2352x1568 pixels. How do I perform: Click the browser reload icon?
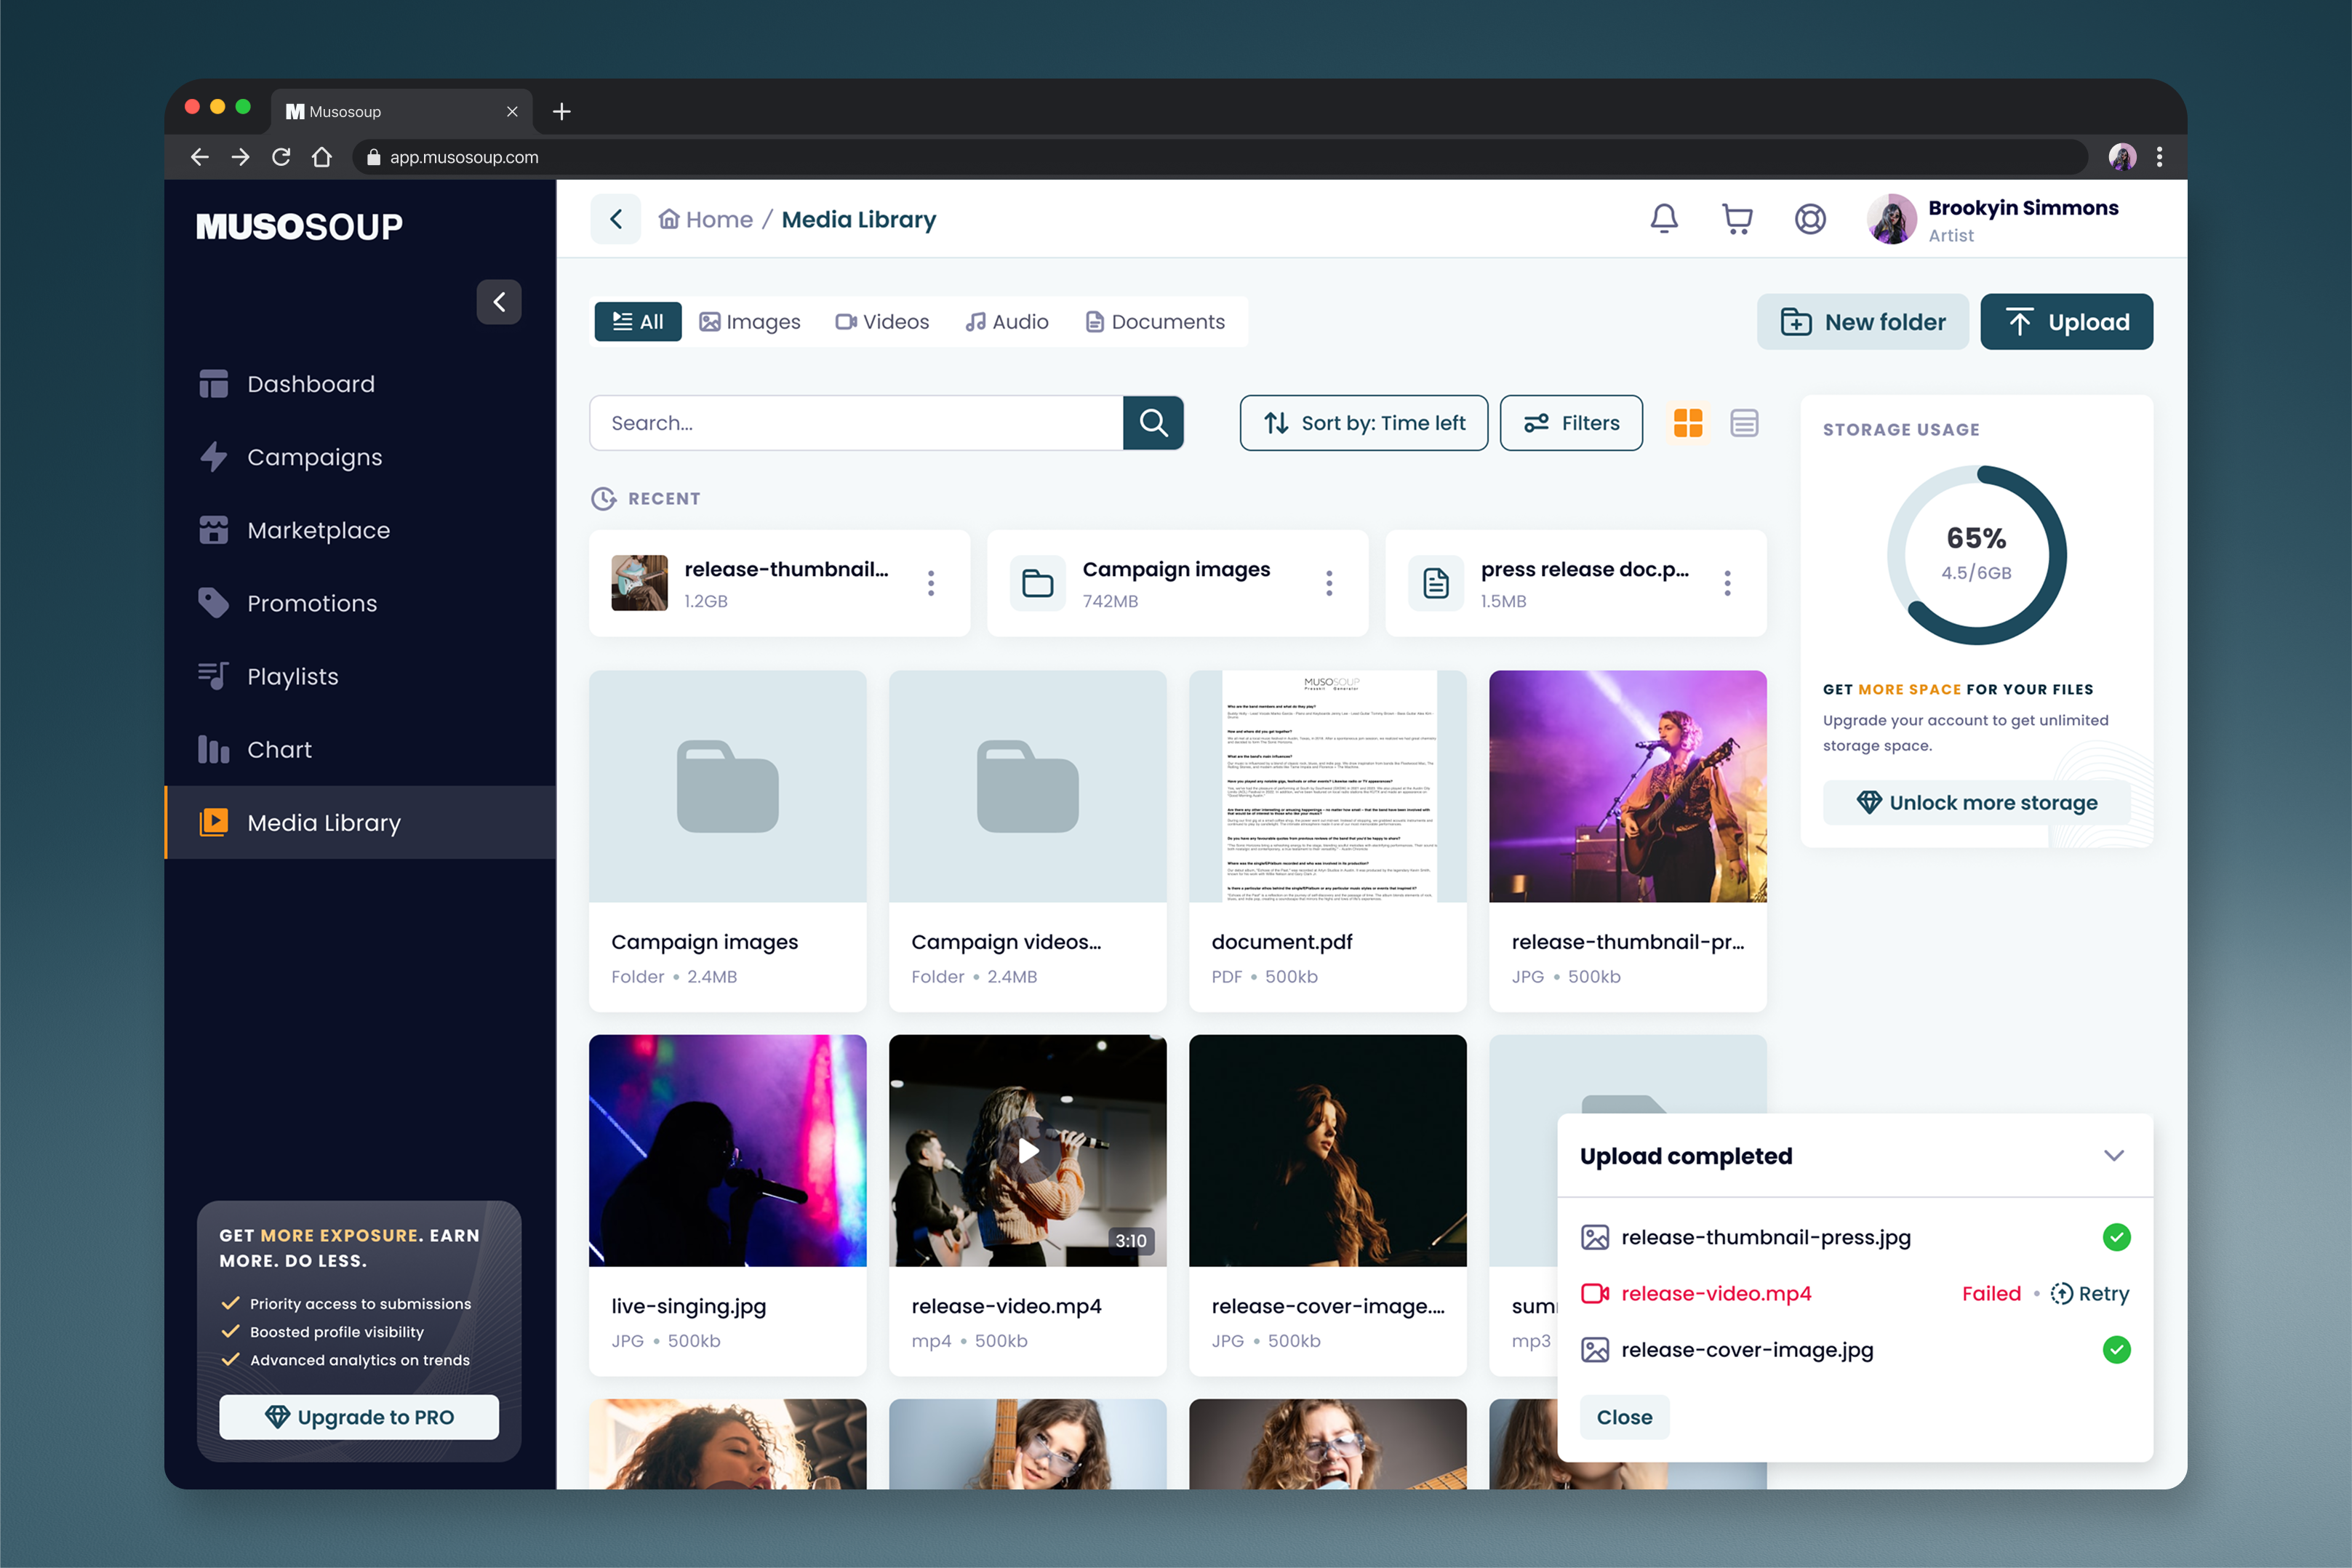281,157
